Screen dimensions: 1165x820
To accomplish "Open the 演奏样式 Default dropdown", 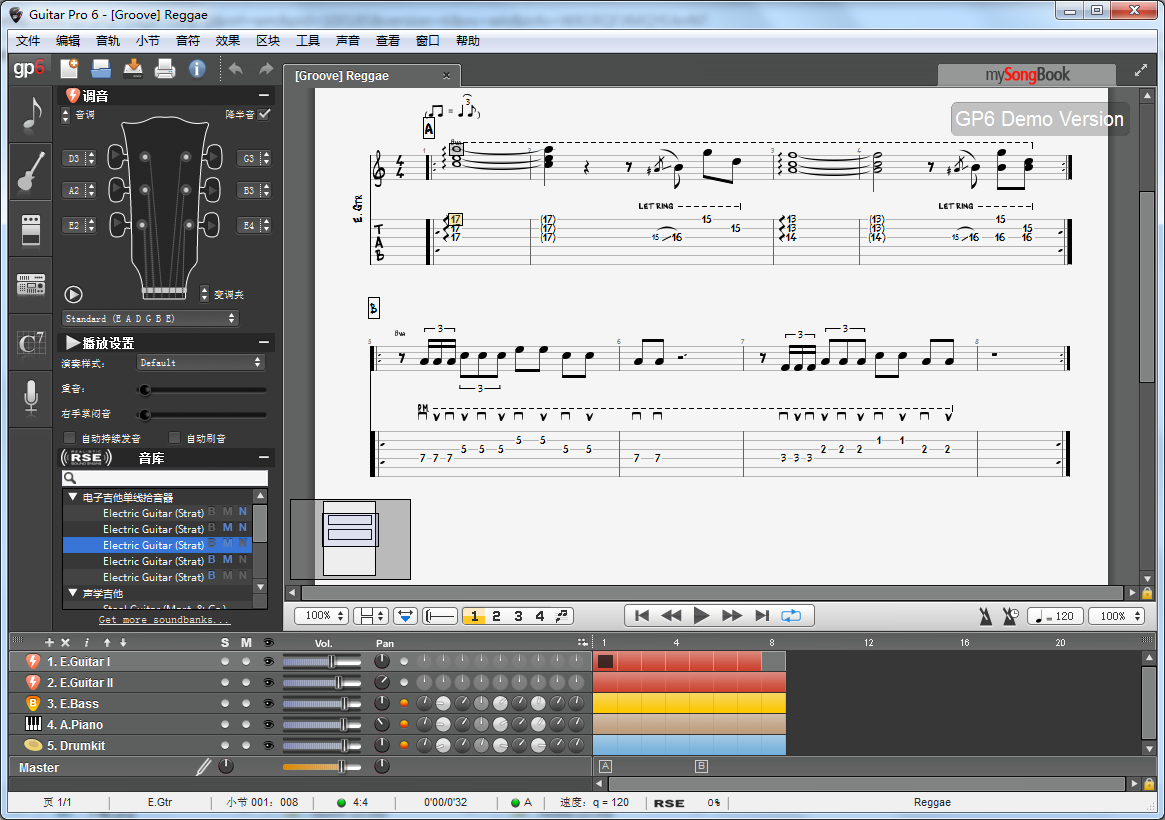I will tap(200, 363).
